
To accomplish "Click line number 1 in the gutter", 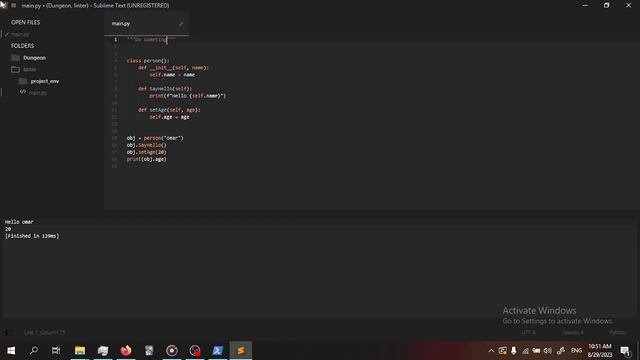I will 116,40.
